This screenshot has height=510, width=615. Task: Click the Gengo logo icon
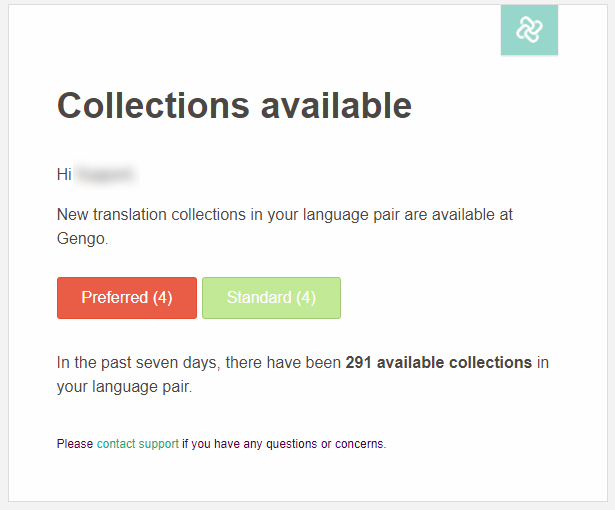point(529,29)
